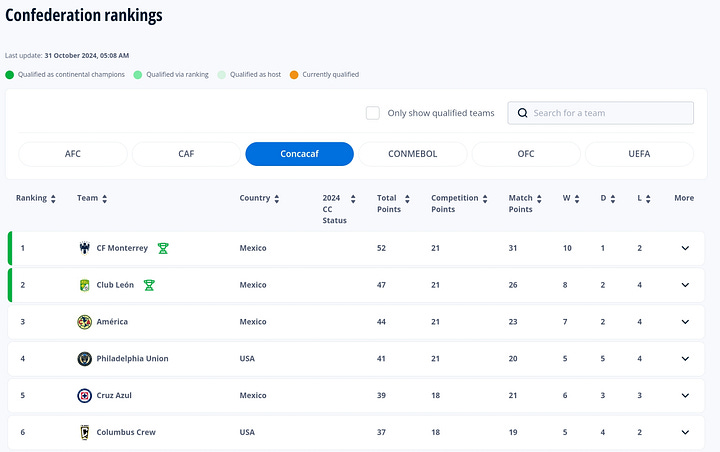This screenshot has width=720, height=452.
Task: Open the Columbus Crew team name
Action: tap(126, 432)
